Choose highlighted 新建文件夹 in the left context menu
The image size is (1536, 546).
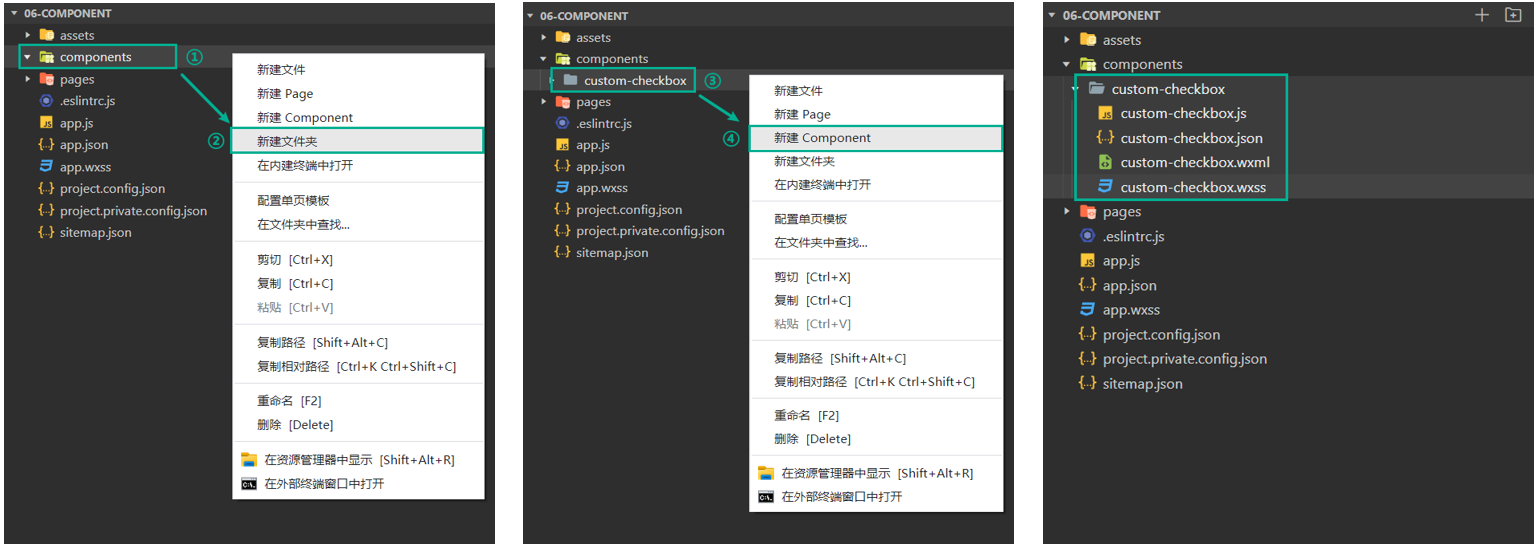tap(288, 141)
